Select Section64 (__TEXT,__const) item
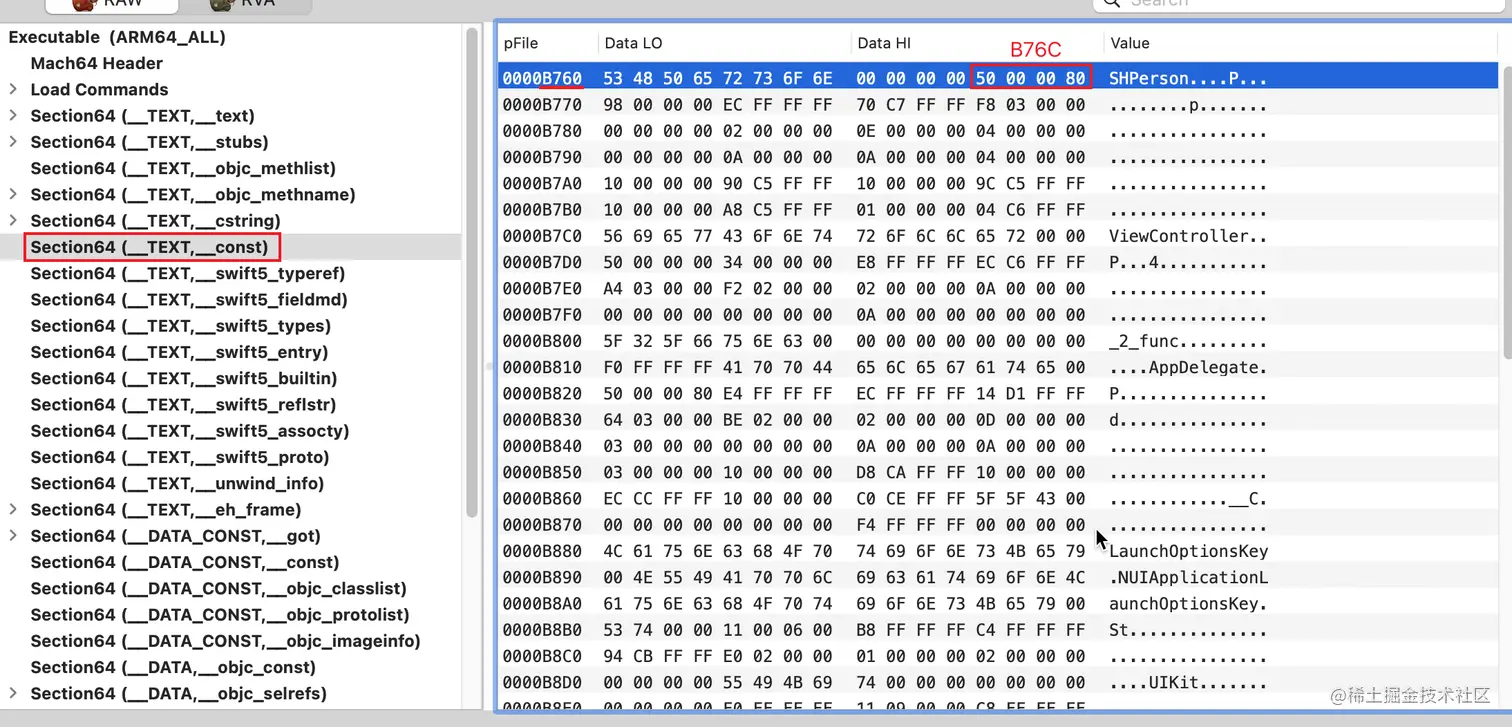1512x727 pixels. [150, 247]
